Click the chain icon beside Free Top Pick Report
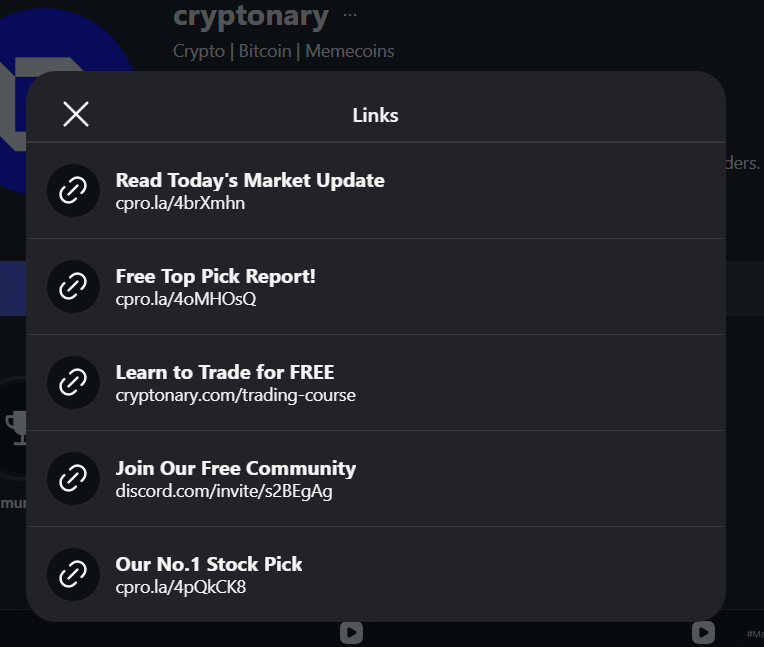 tap(73, 286)
